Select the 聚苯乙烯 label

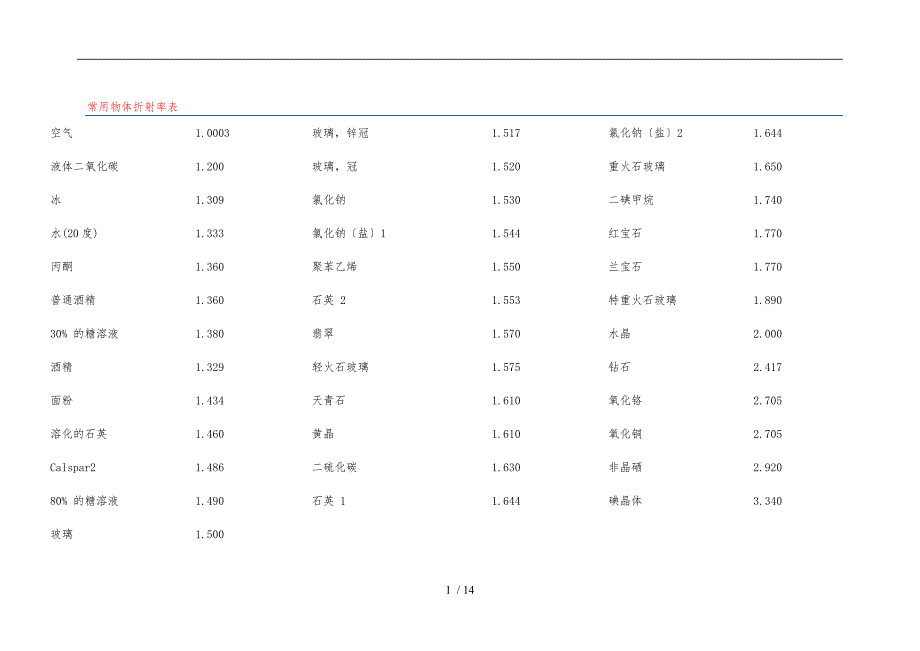(334, 267)
